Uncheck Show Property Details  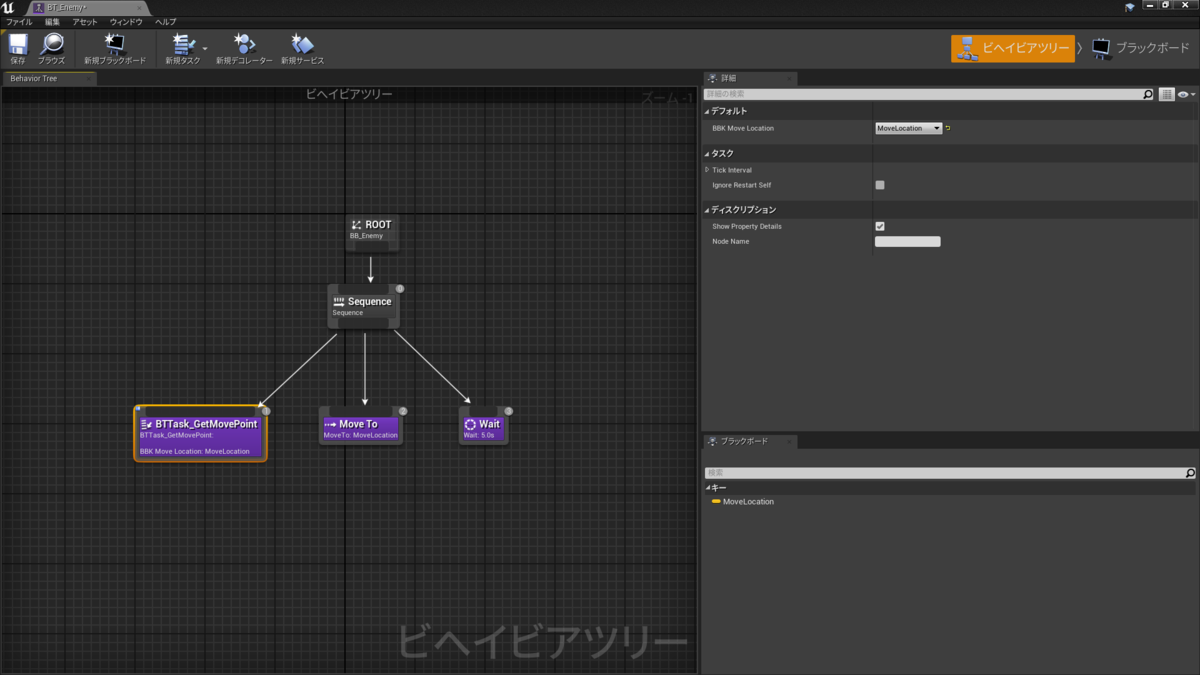[x=880, y=226]
